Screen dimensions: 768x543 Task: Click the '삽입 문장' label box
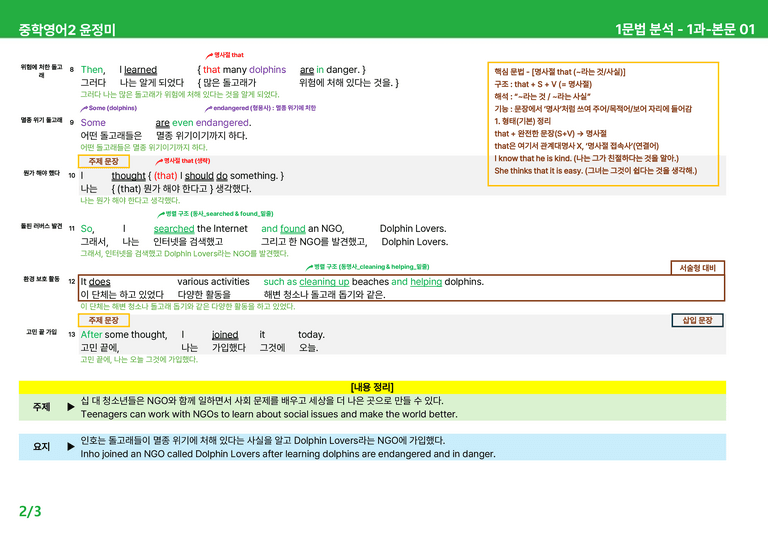697,320
